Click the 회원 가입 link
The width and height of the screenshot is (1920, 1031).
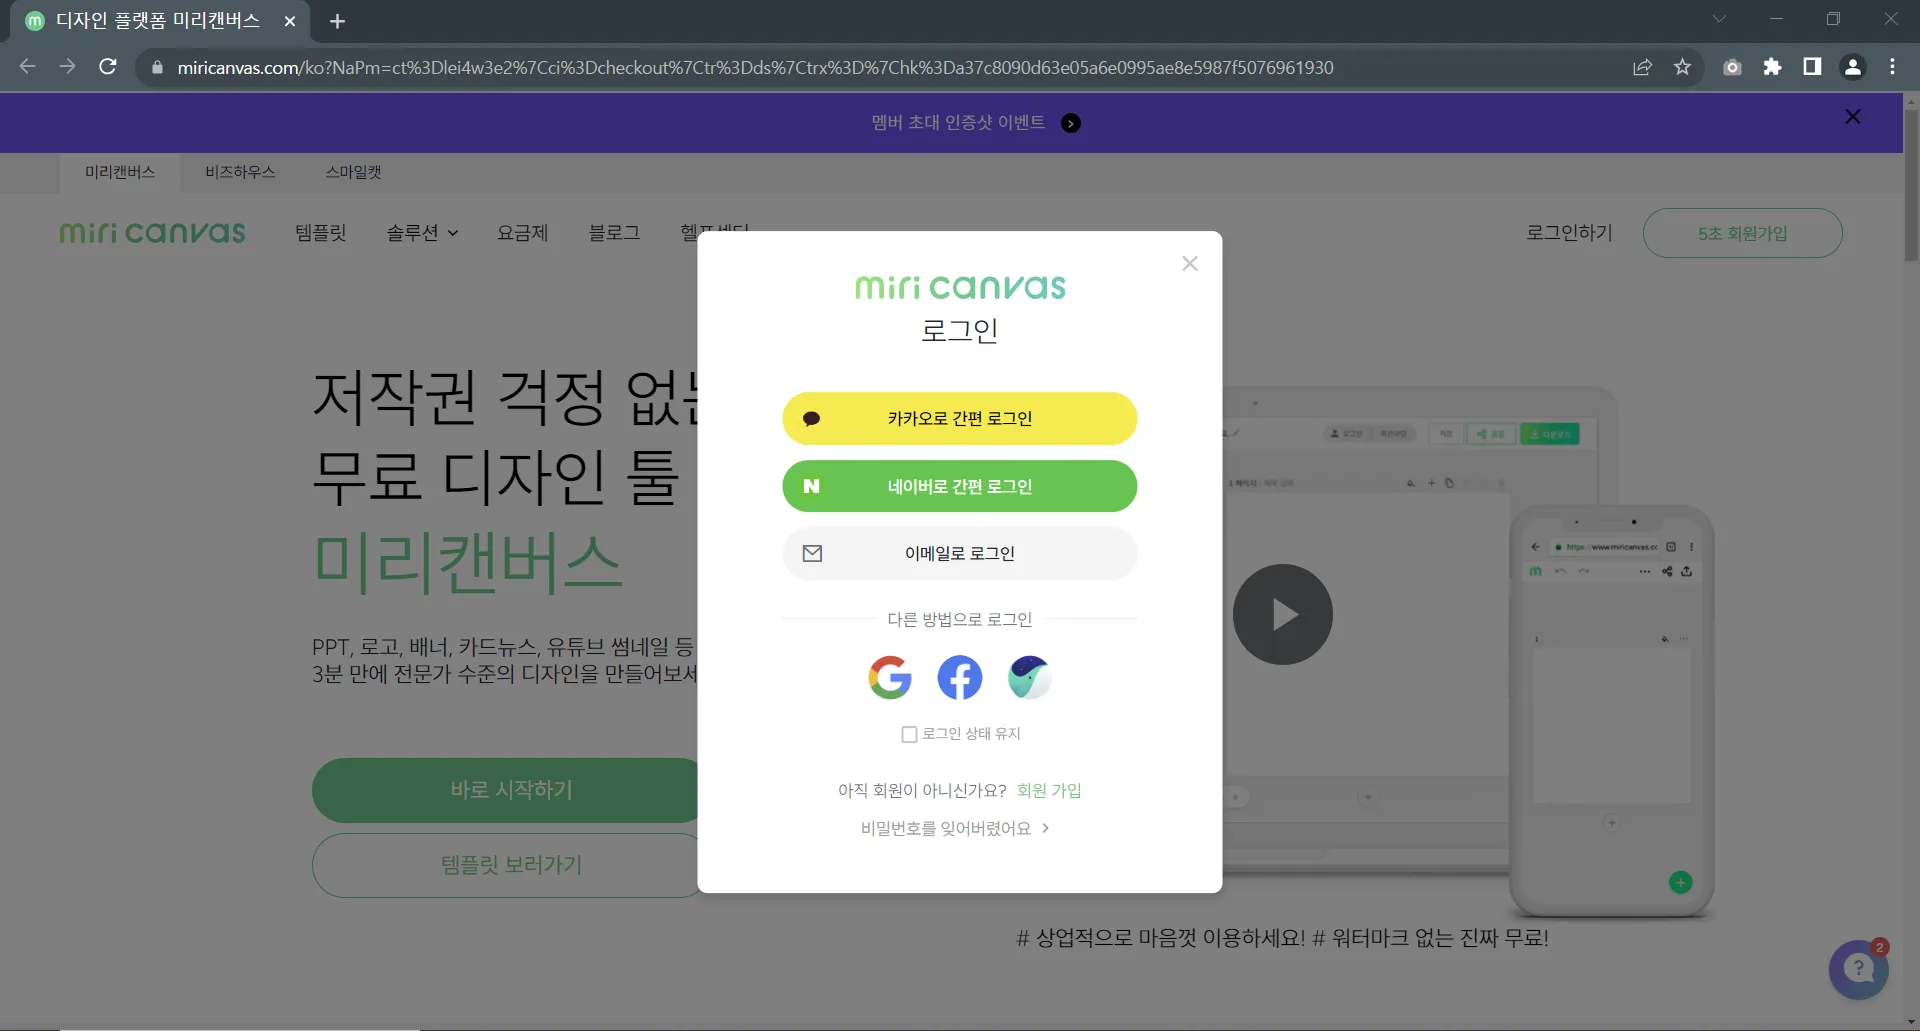1049,790
